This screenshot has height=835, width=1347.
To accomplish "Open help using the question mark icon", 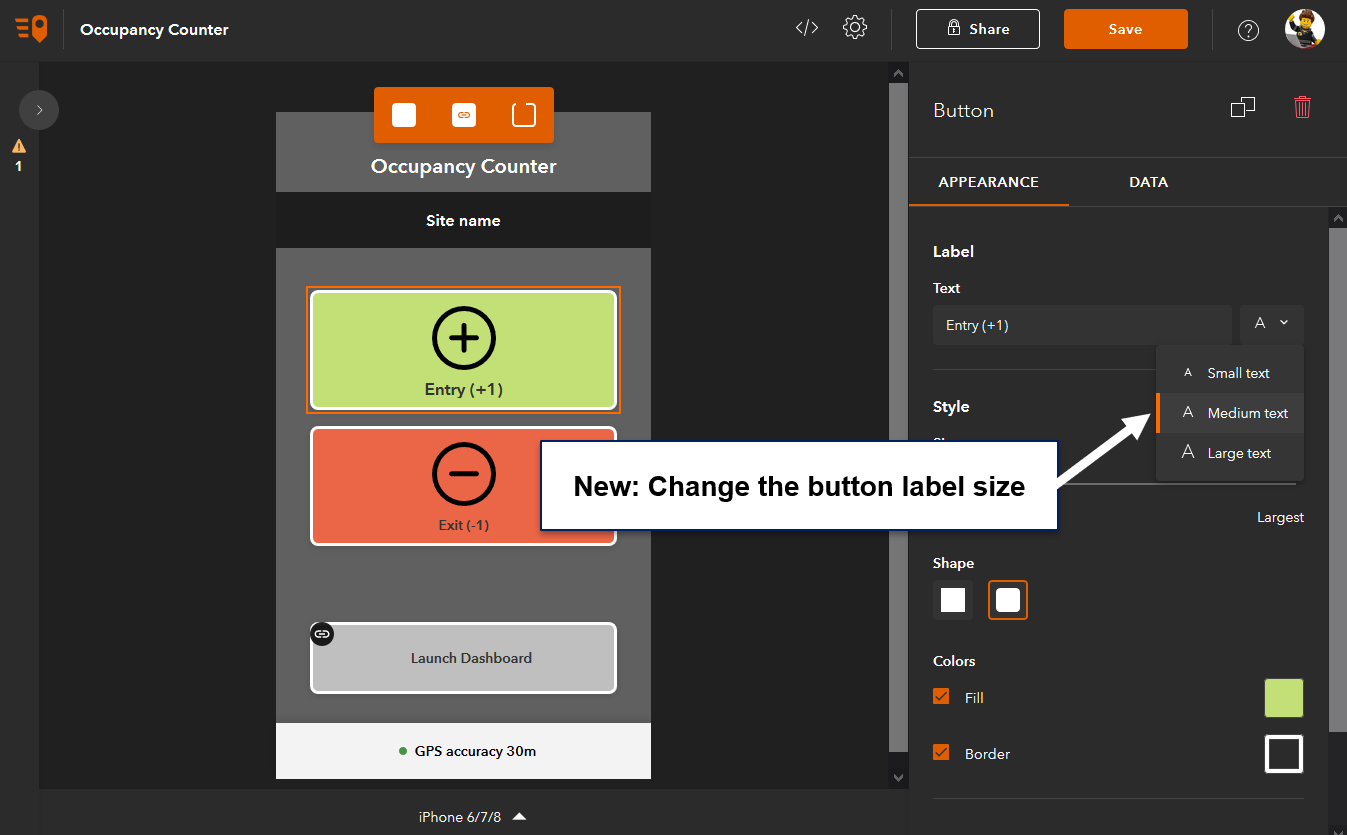I will pos(1248,29).
